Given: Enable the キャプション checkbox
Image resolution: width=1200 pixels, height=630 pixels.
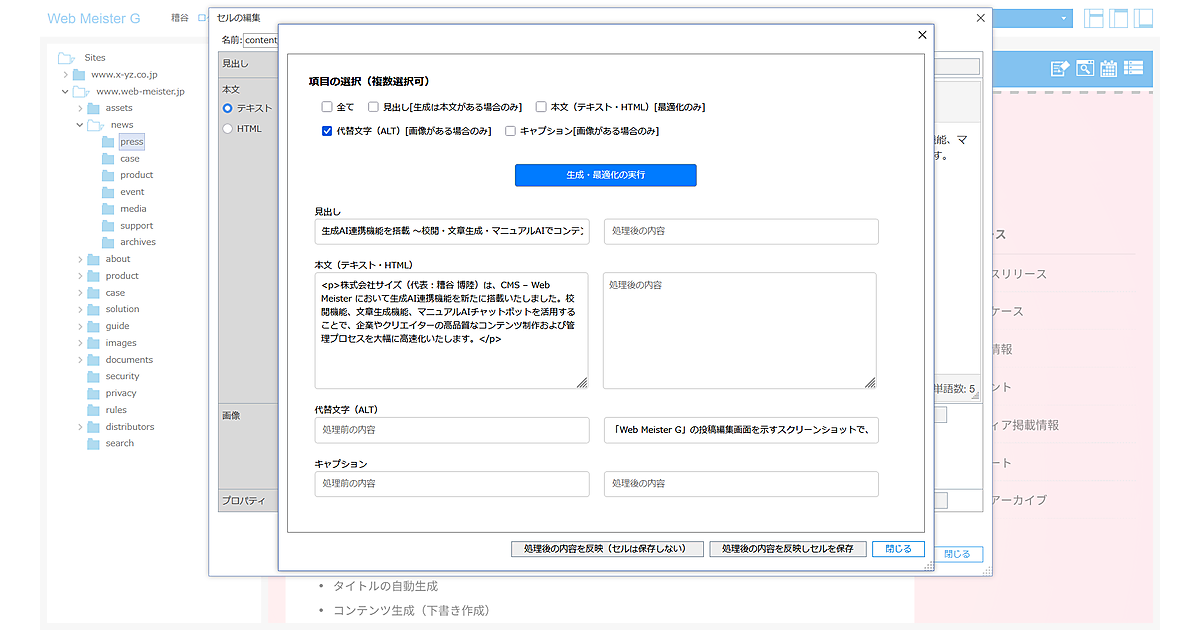Looking at the screenshot, I should 511,131.
